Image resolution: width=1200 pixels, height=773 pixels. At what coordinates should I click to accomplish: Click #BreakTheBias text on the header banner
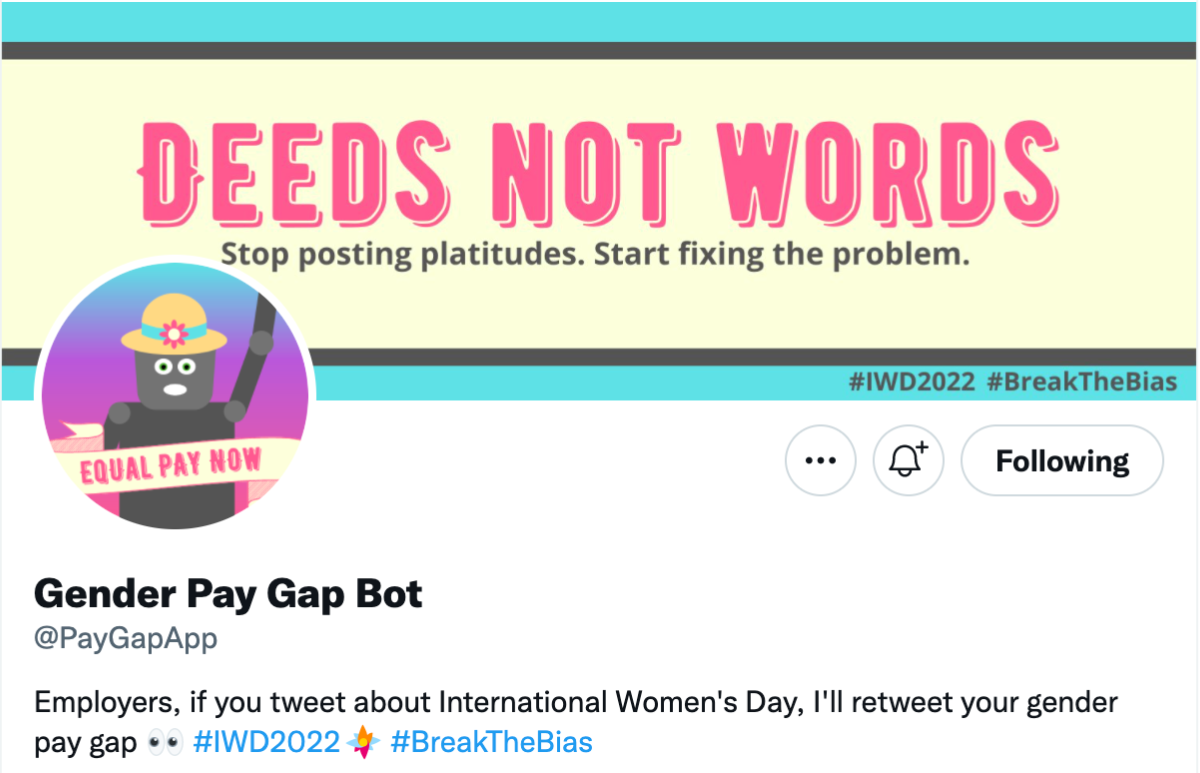pos(1081,382)
